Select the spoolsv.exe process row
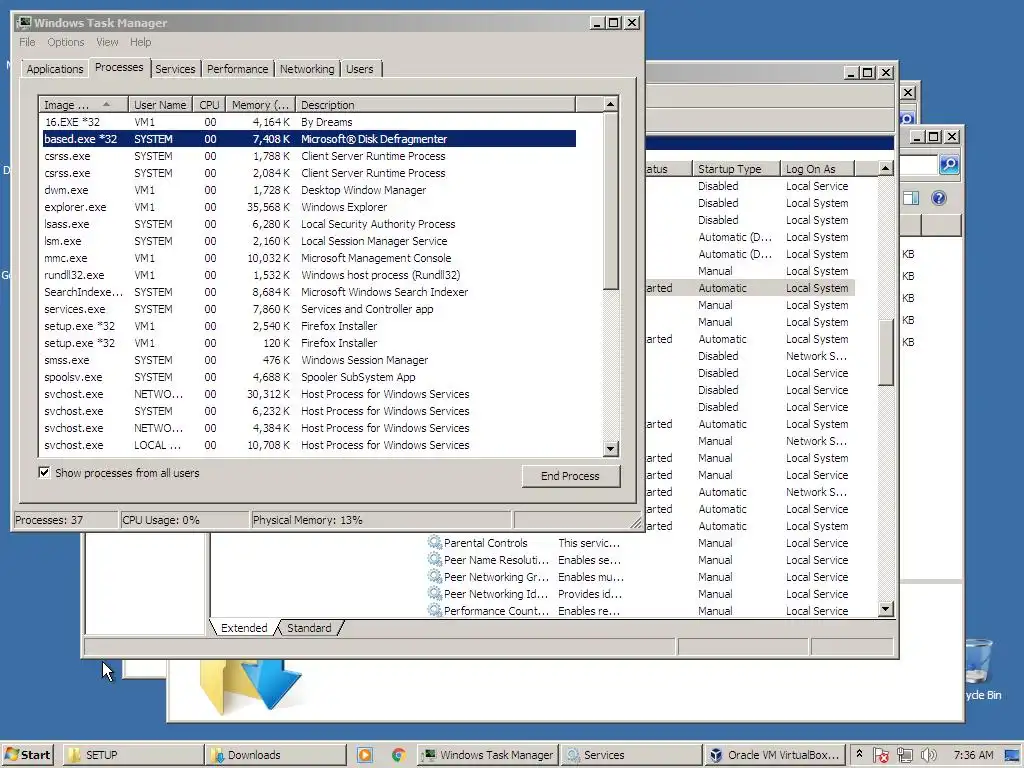The width and height of the screenshot is (1024, 768). click(309, 377)
